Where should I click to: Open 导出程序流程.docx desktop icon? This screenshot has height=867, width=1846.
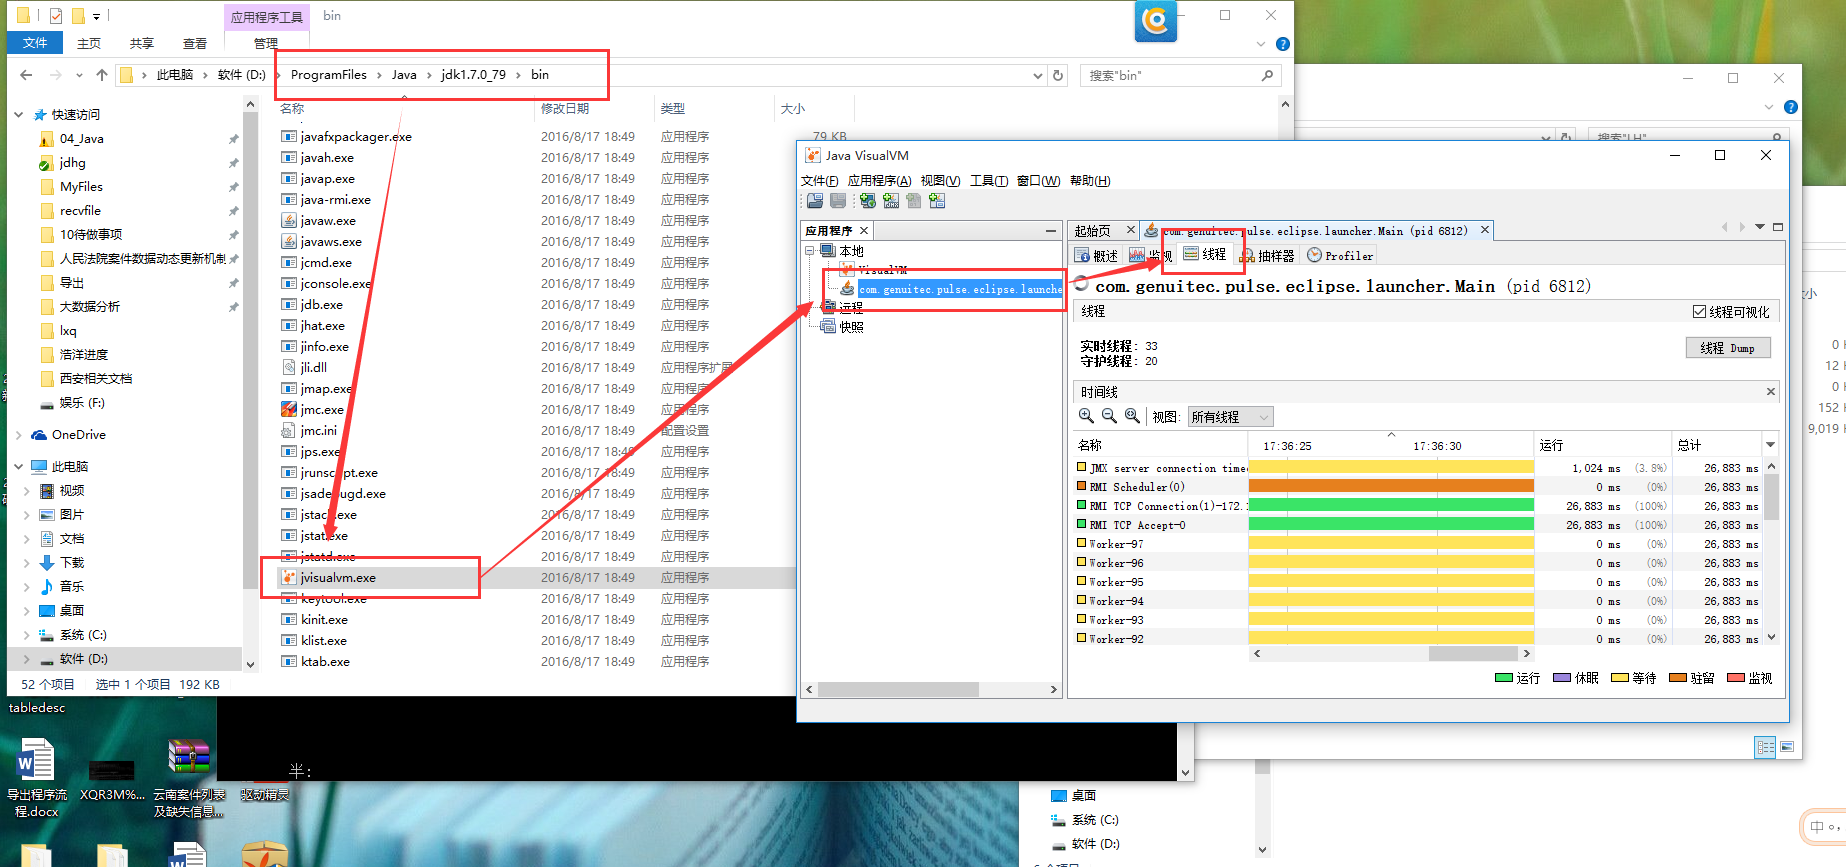click(x=37, y=778)
